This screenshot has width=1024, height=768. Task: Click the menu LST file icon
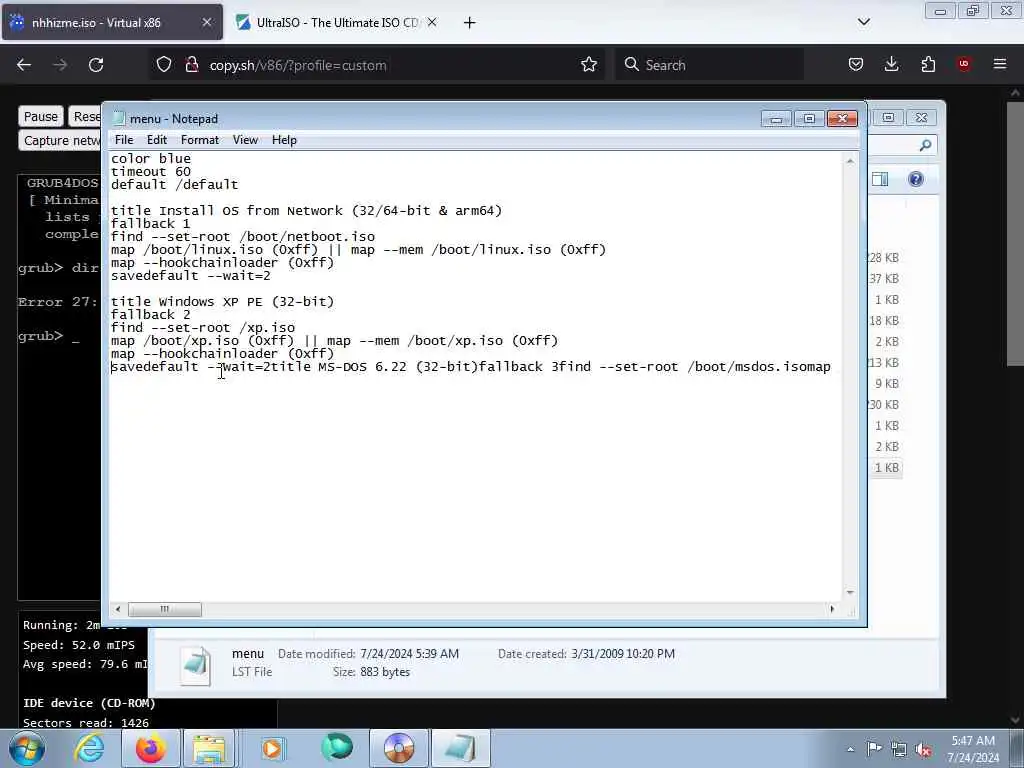pos(196,665)
